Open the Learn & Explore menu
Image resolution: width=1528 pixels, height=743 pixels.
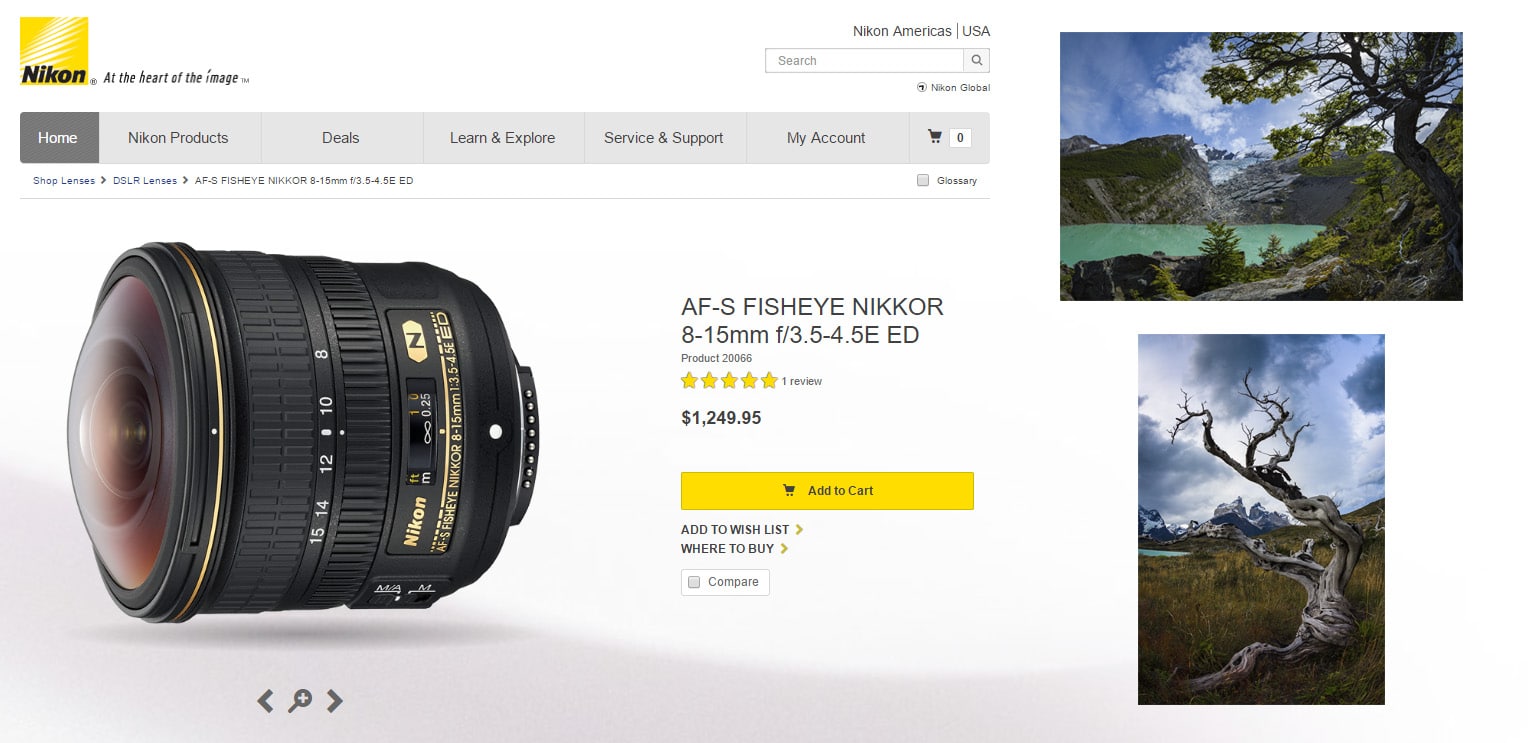(x=502, y=138)
